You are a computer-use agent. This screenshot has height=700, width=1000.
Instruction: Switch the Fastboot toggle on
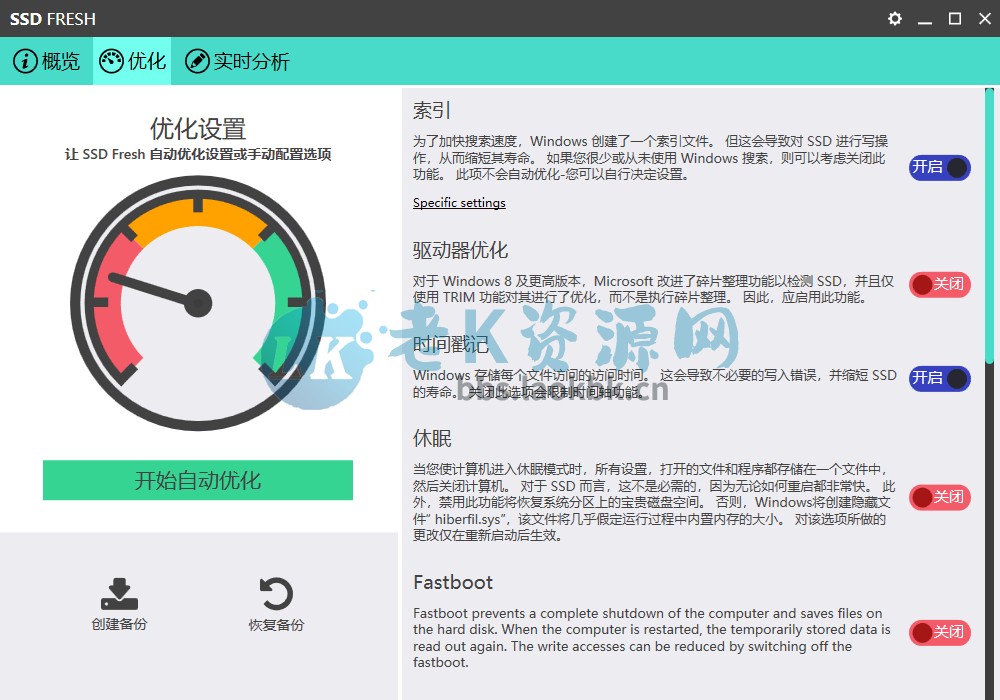[939, 632]
